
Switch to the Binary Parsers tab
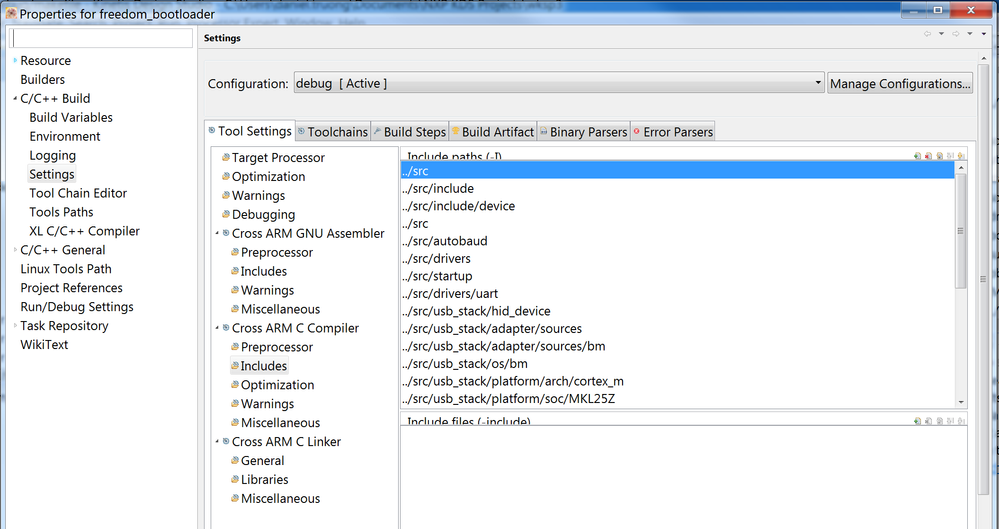point(584,132)
